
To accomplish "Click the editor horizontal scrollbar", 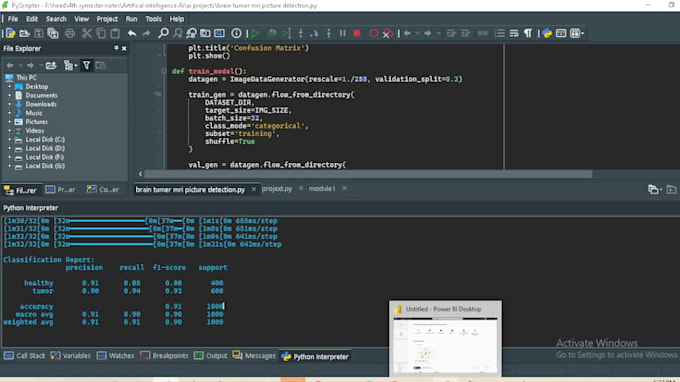I will click(x=368, y=174).
